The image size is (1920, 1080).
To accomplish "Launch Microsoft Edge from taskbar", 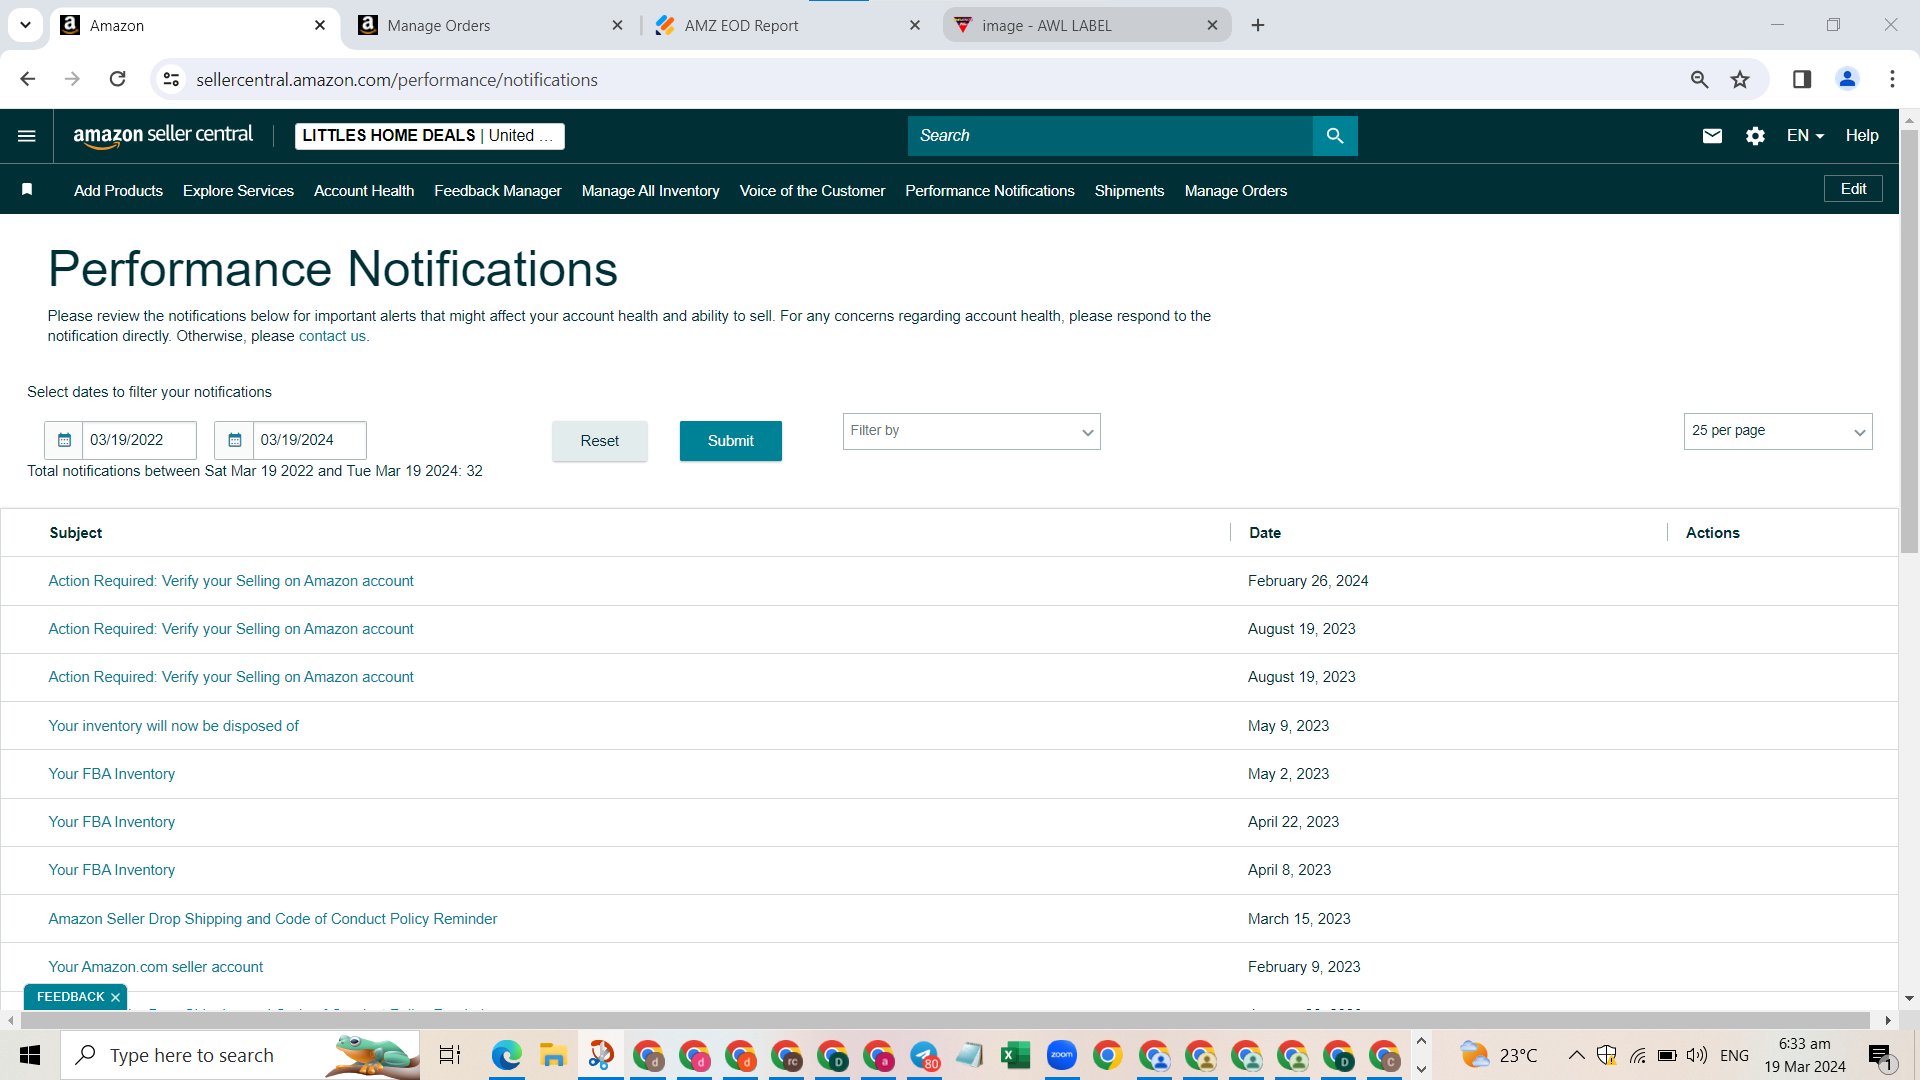I will tap(507, 1055).
